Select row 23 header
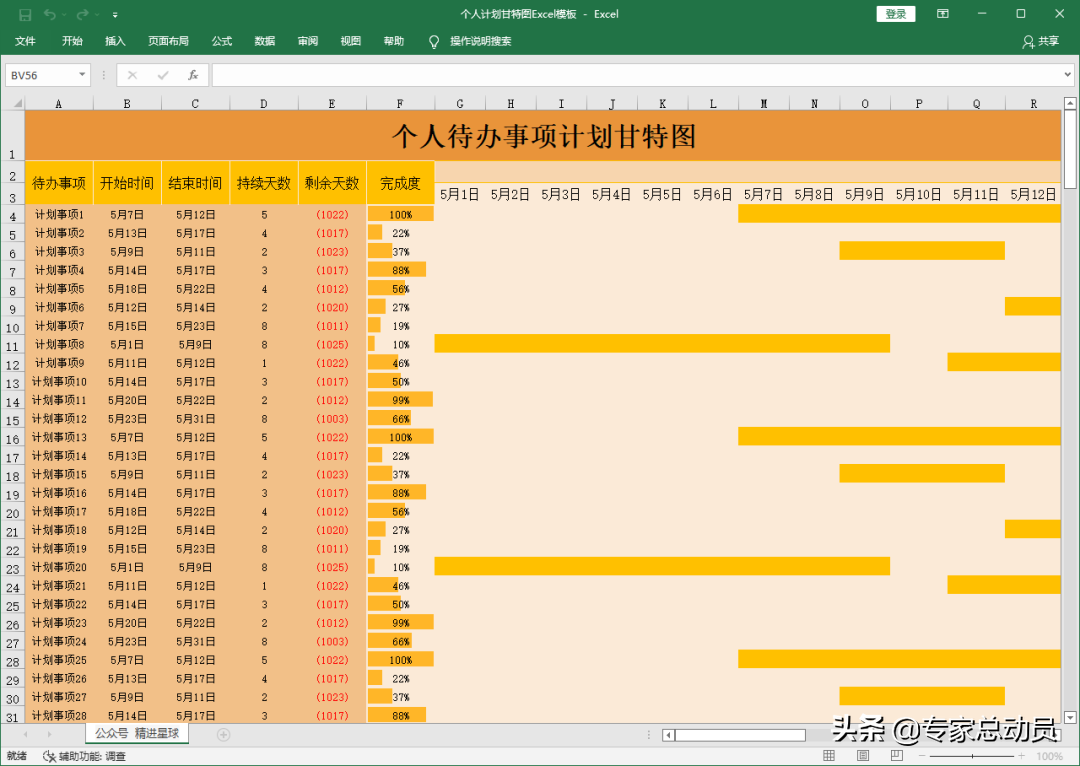1080x766 pixels. (x=13, y=568)
